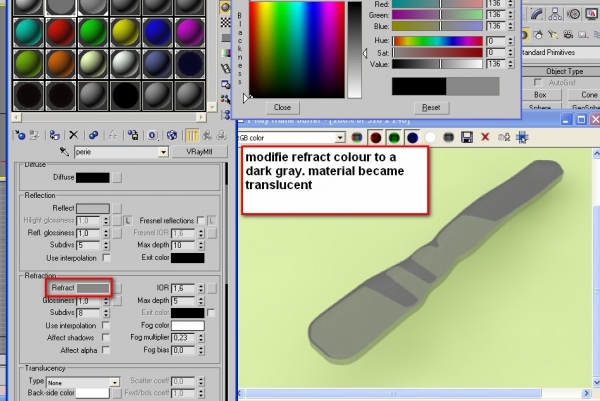Toggle green channel in frame buffer
This screenshot has height=401, width=600.
394,137
